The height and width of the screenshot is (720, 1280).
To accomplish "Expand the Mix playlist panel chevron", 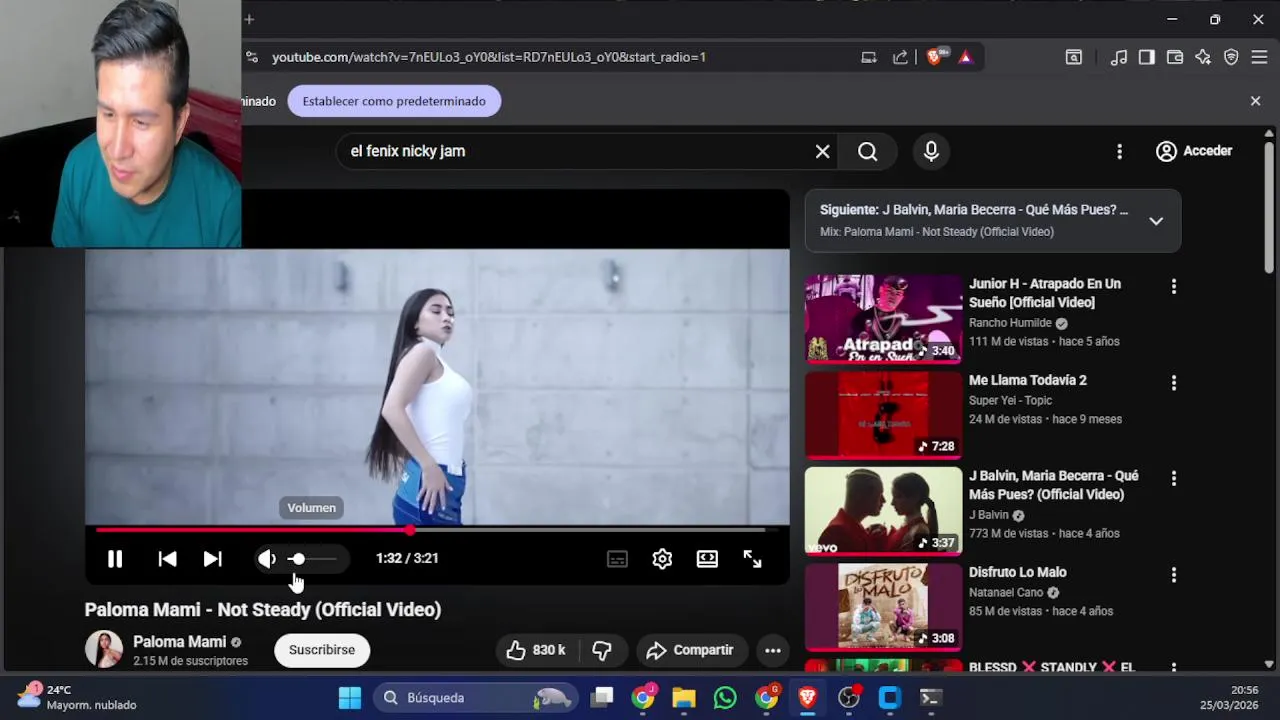I will click(1156, 221).
